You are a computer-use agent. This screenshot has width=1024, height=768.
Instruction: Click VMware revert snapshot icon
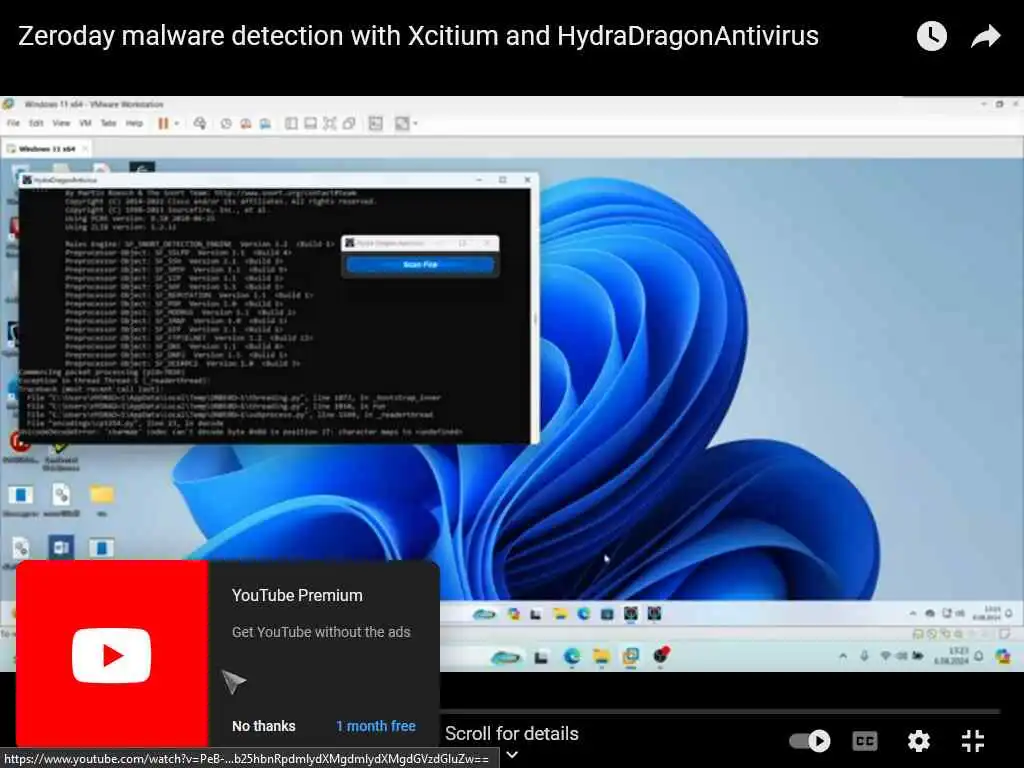[x=246, y=123]
